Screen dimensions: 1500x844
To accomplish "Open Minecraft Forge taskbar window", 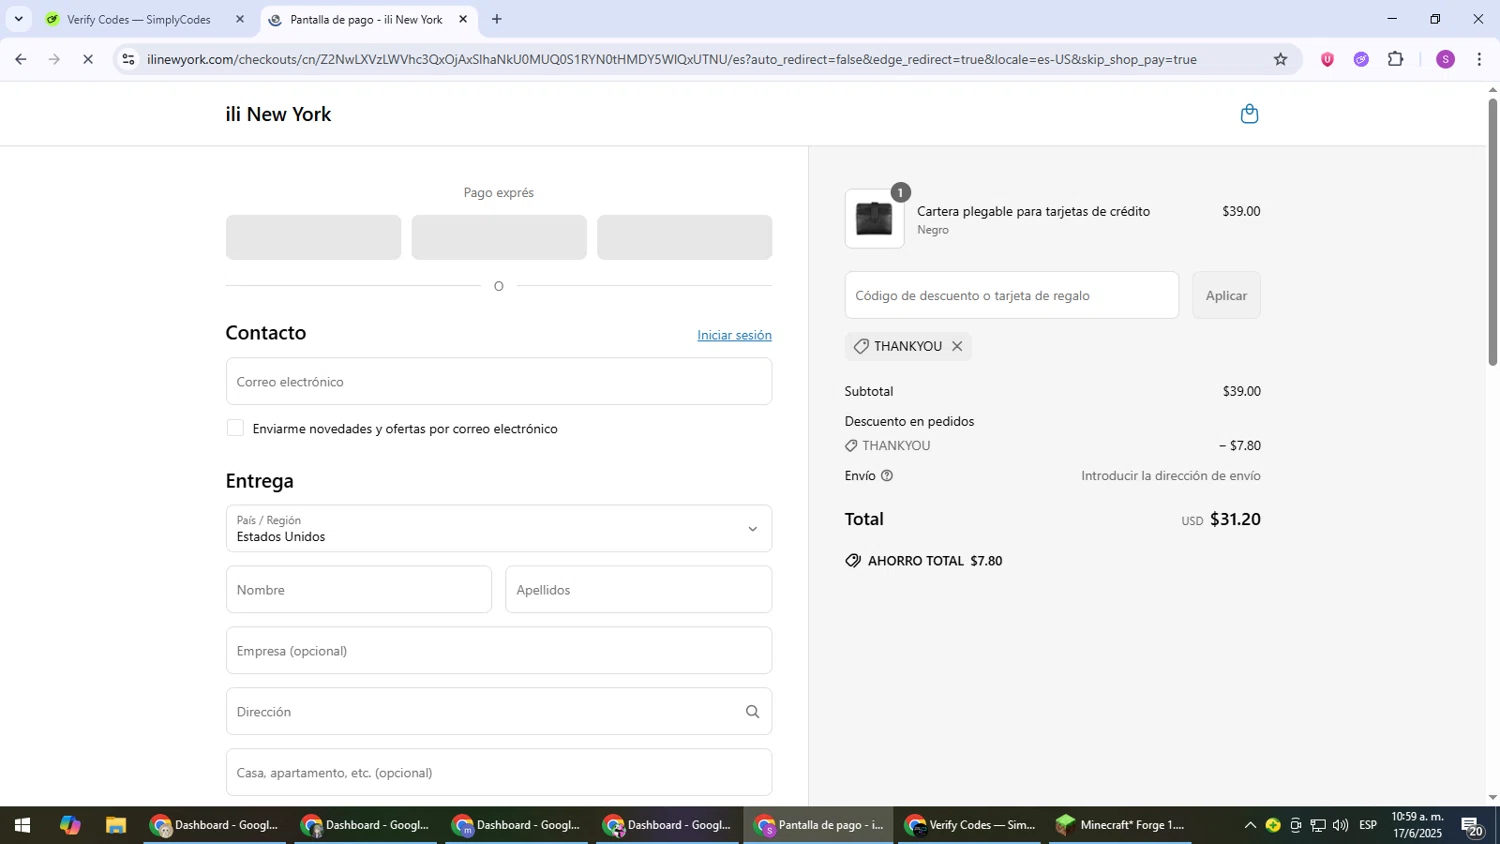I will pyautogui.click(x=1120, y=826).
